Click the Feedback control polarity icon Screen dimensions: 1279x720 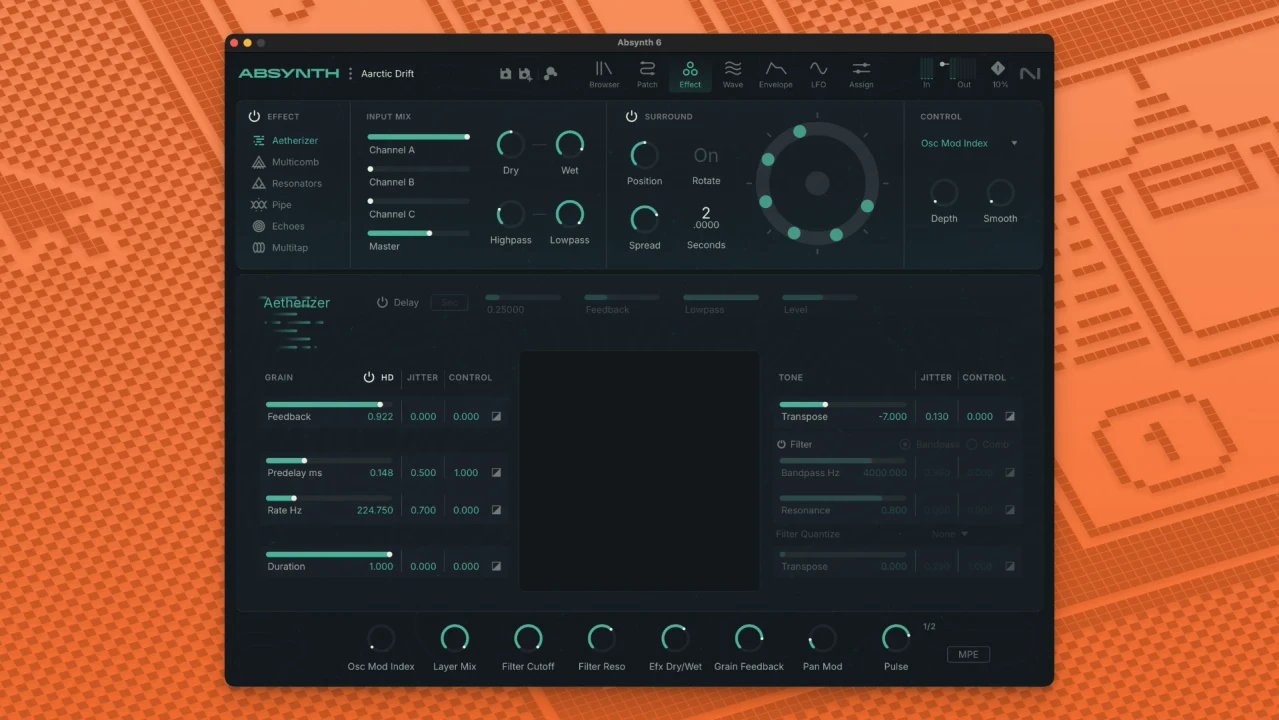(496, 417)
